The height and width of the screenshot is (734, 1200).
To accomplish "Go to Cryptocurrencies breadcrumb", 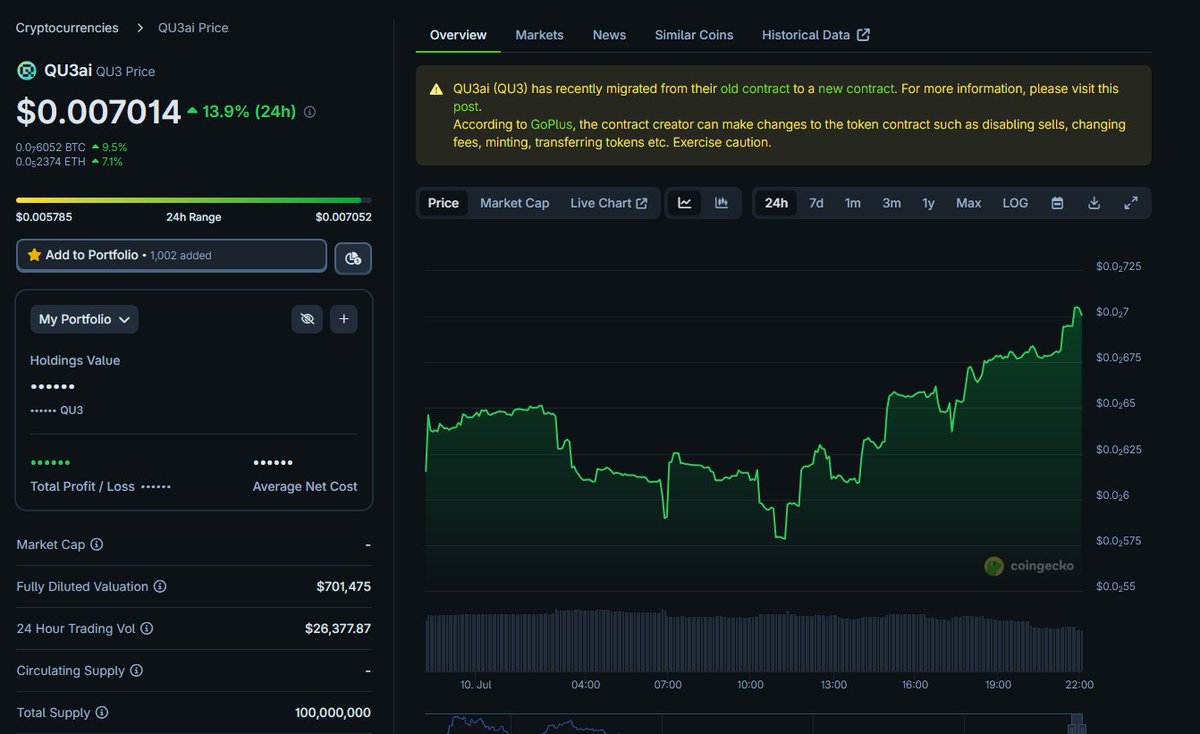I will point(67,28).
